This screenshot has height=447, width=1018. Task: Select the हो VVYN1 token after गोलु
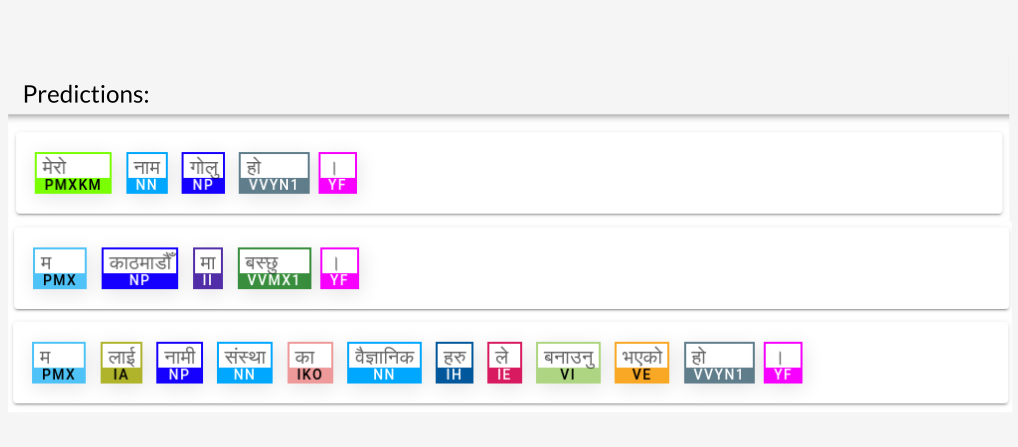coord(274,173)
